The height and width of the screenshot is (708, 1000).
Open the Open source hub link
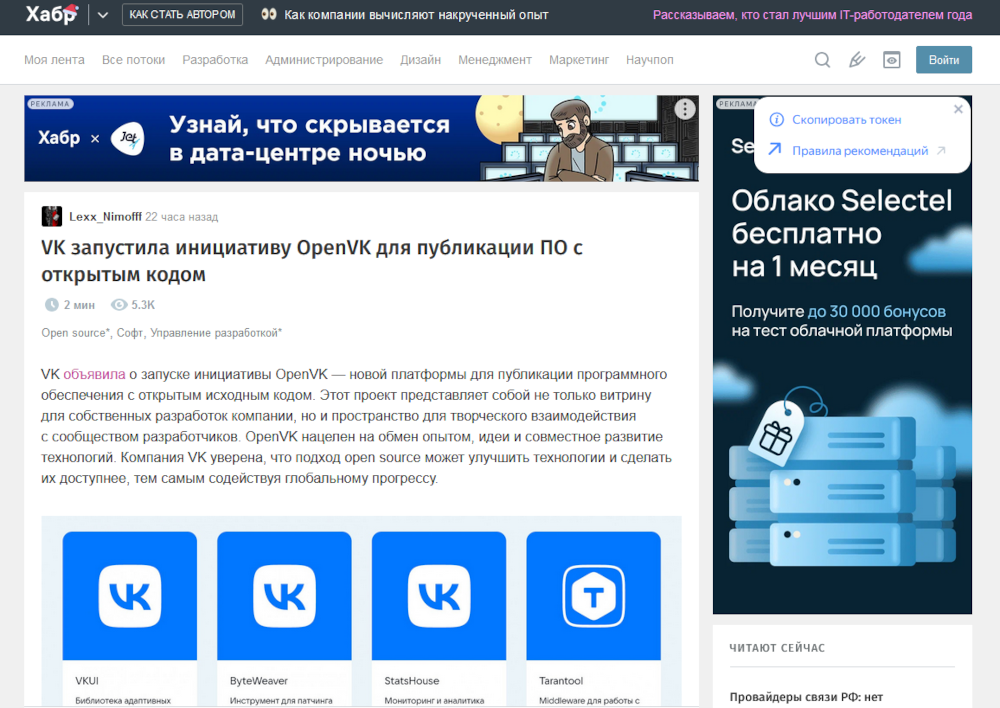[75, 332]
